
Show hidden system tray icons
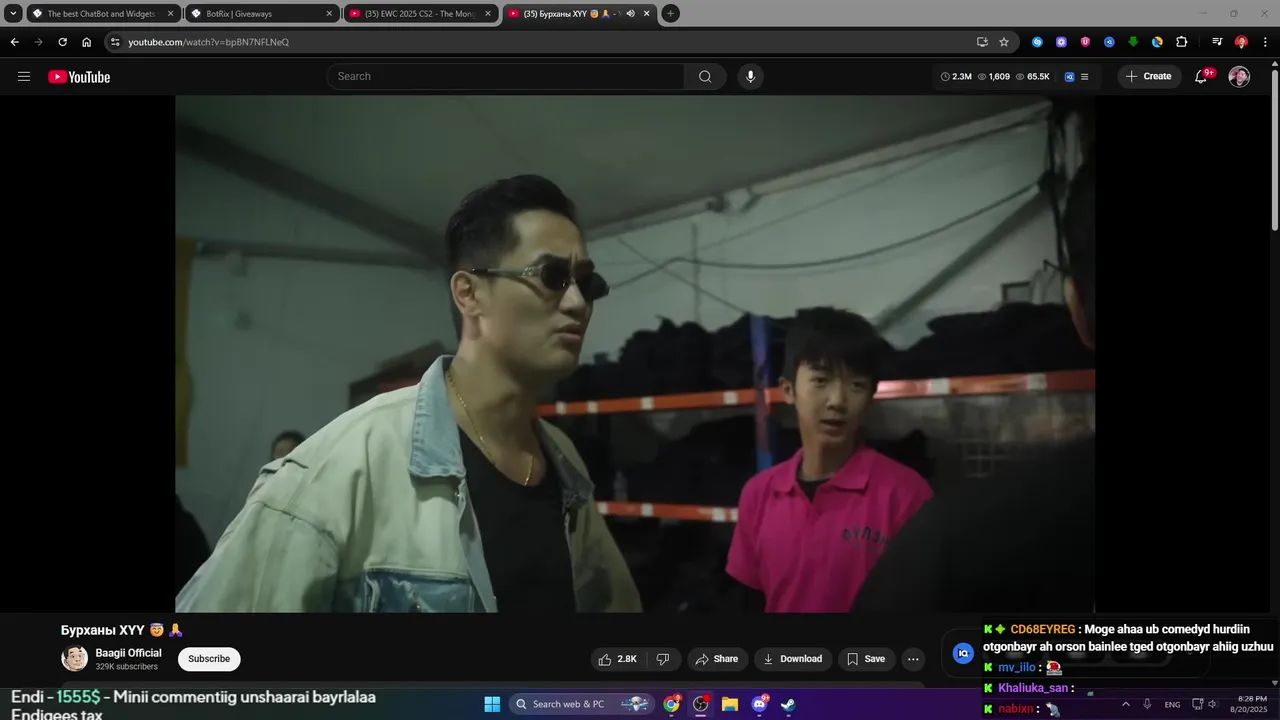[x=1125, y=704]
